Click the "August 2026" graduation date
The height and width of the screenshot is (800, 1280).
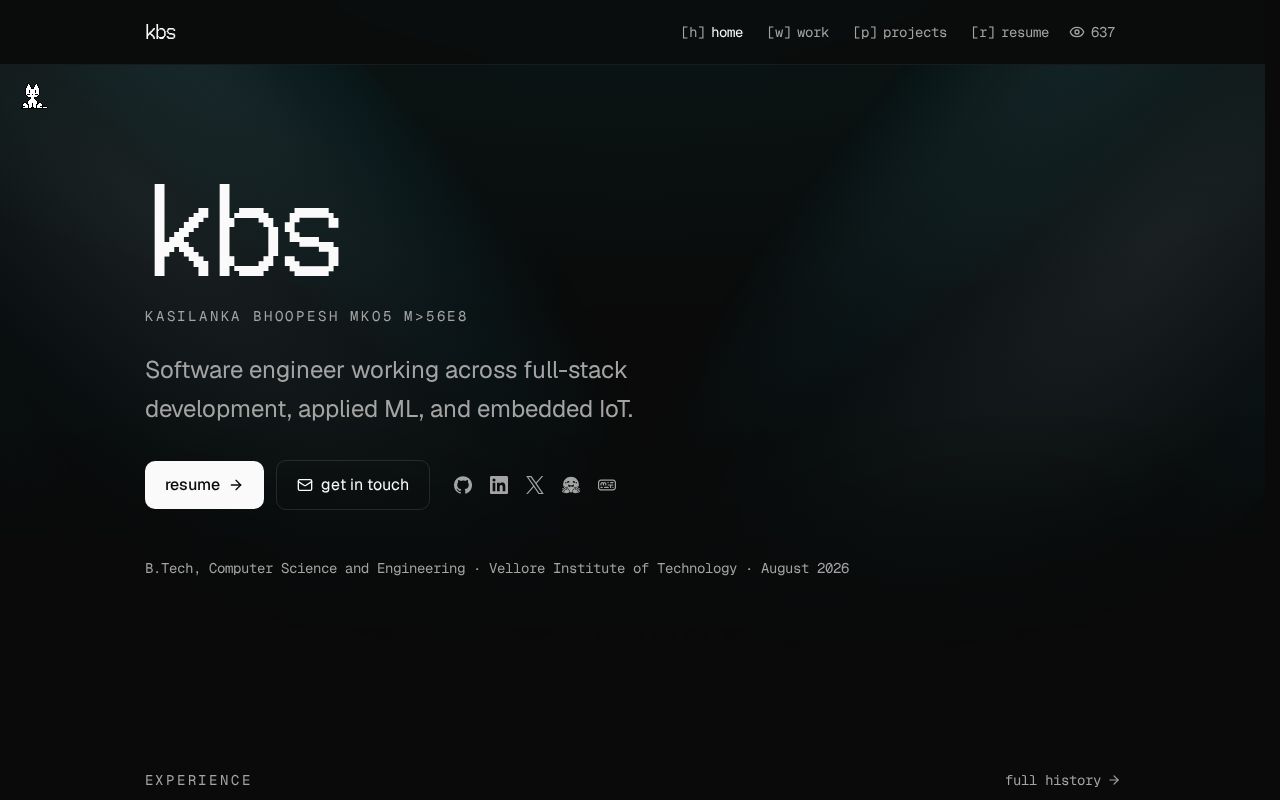click(x=805, y=568)
